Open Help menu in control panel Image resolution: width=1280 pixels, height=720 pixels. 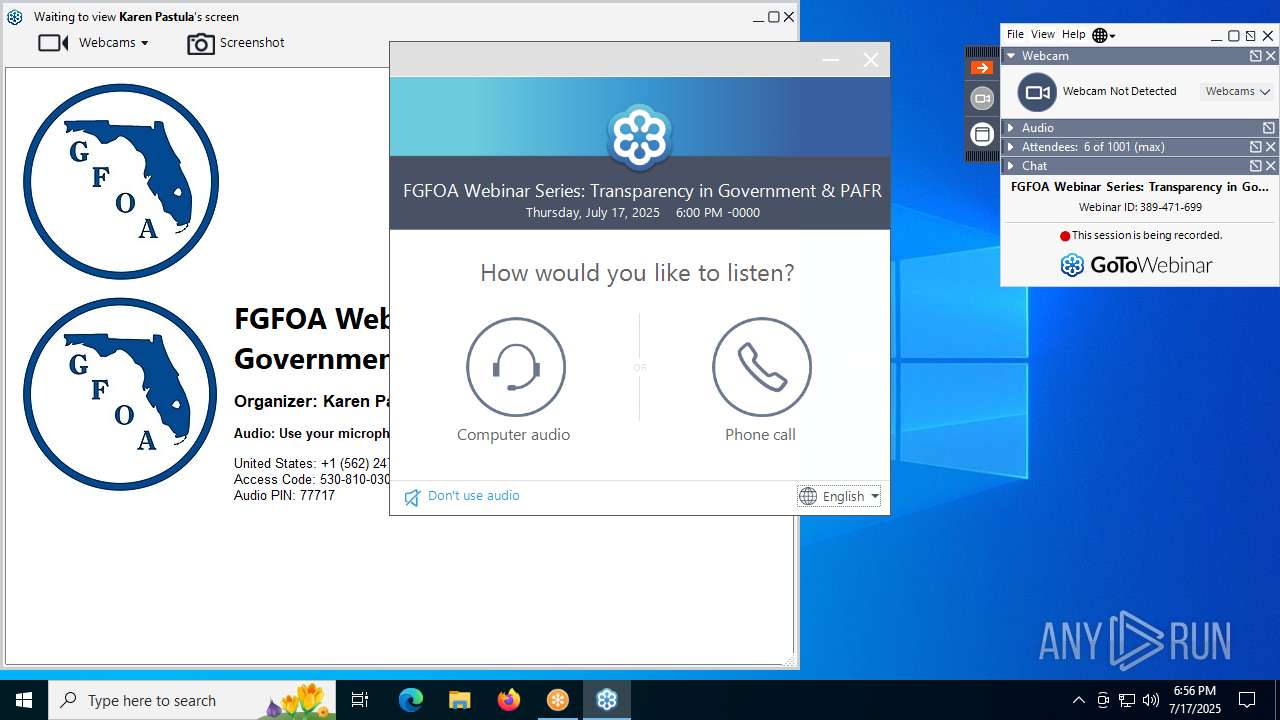(1074, 35)
